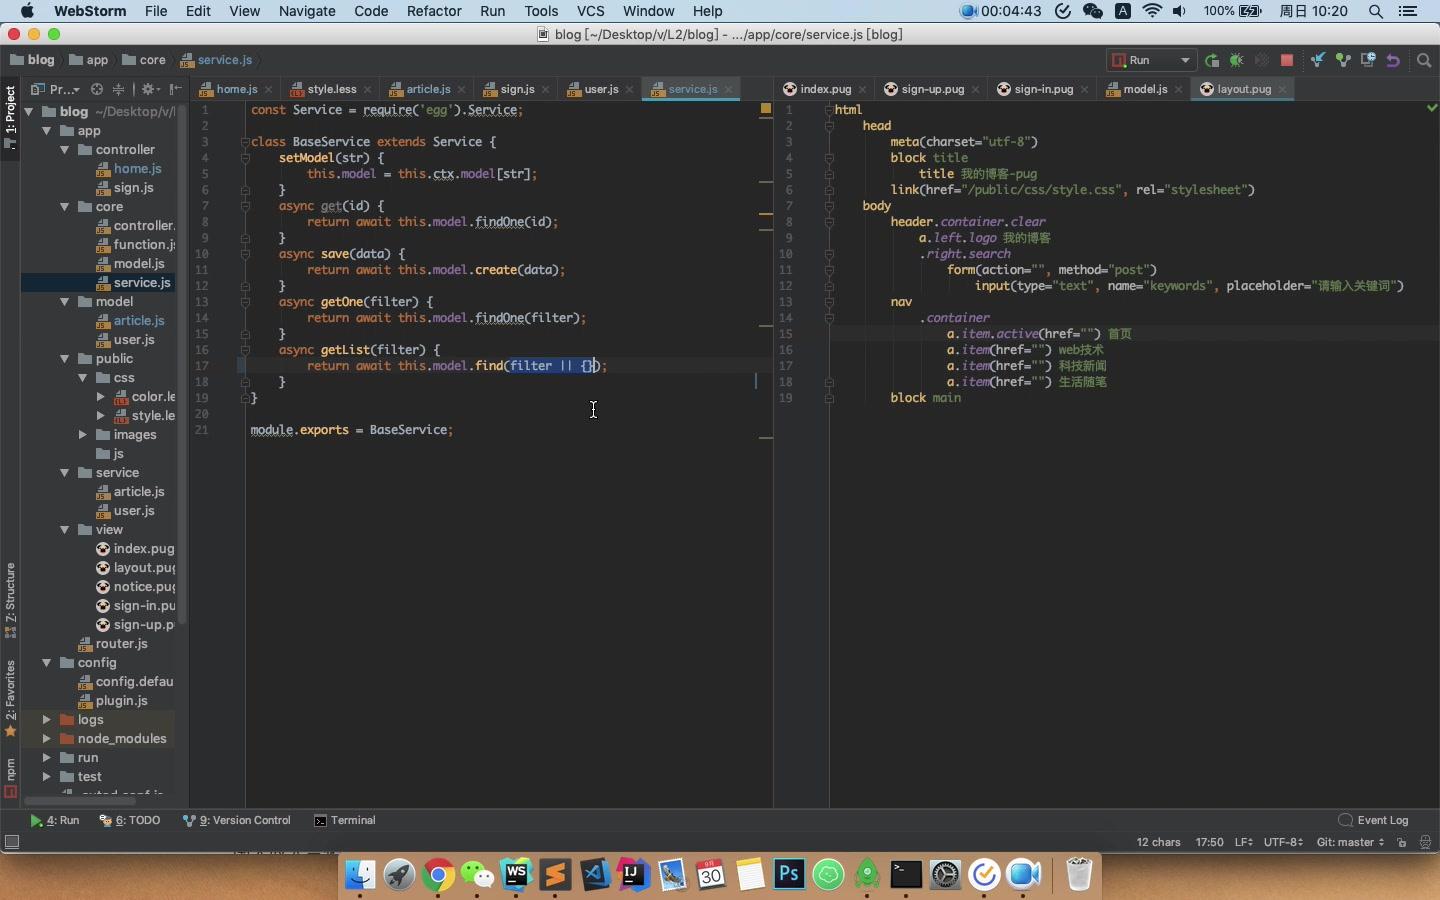1440x900 pixels.
Task: Open Search Everywhere magnifier icon
Action: [1425, 61]
